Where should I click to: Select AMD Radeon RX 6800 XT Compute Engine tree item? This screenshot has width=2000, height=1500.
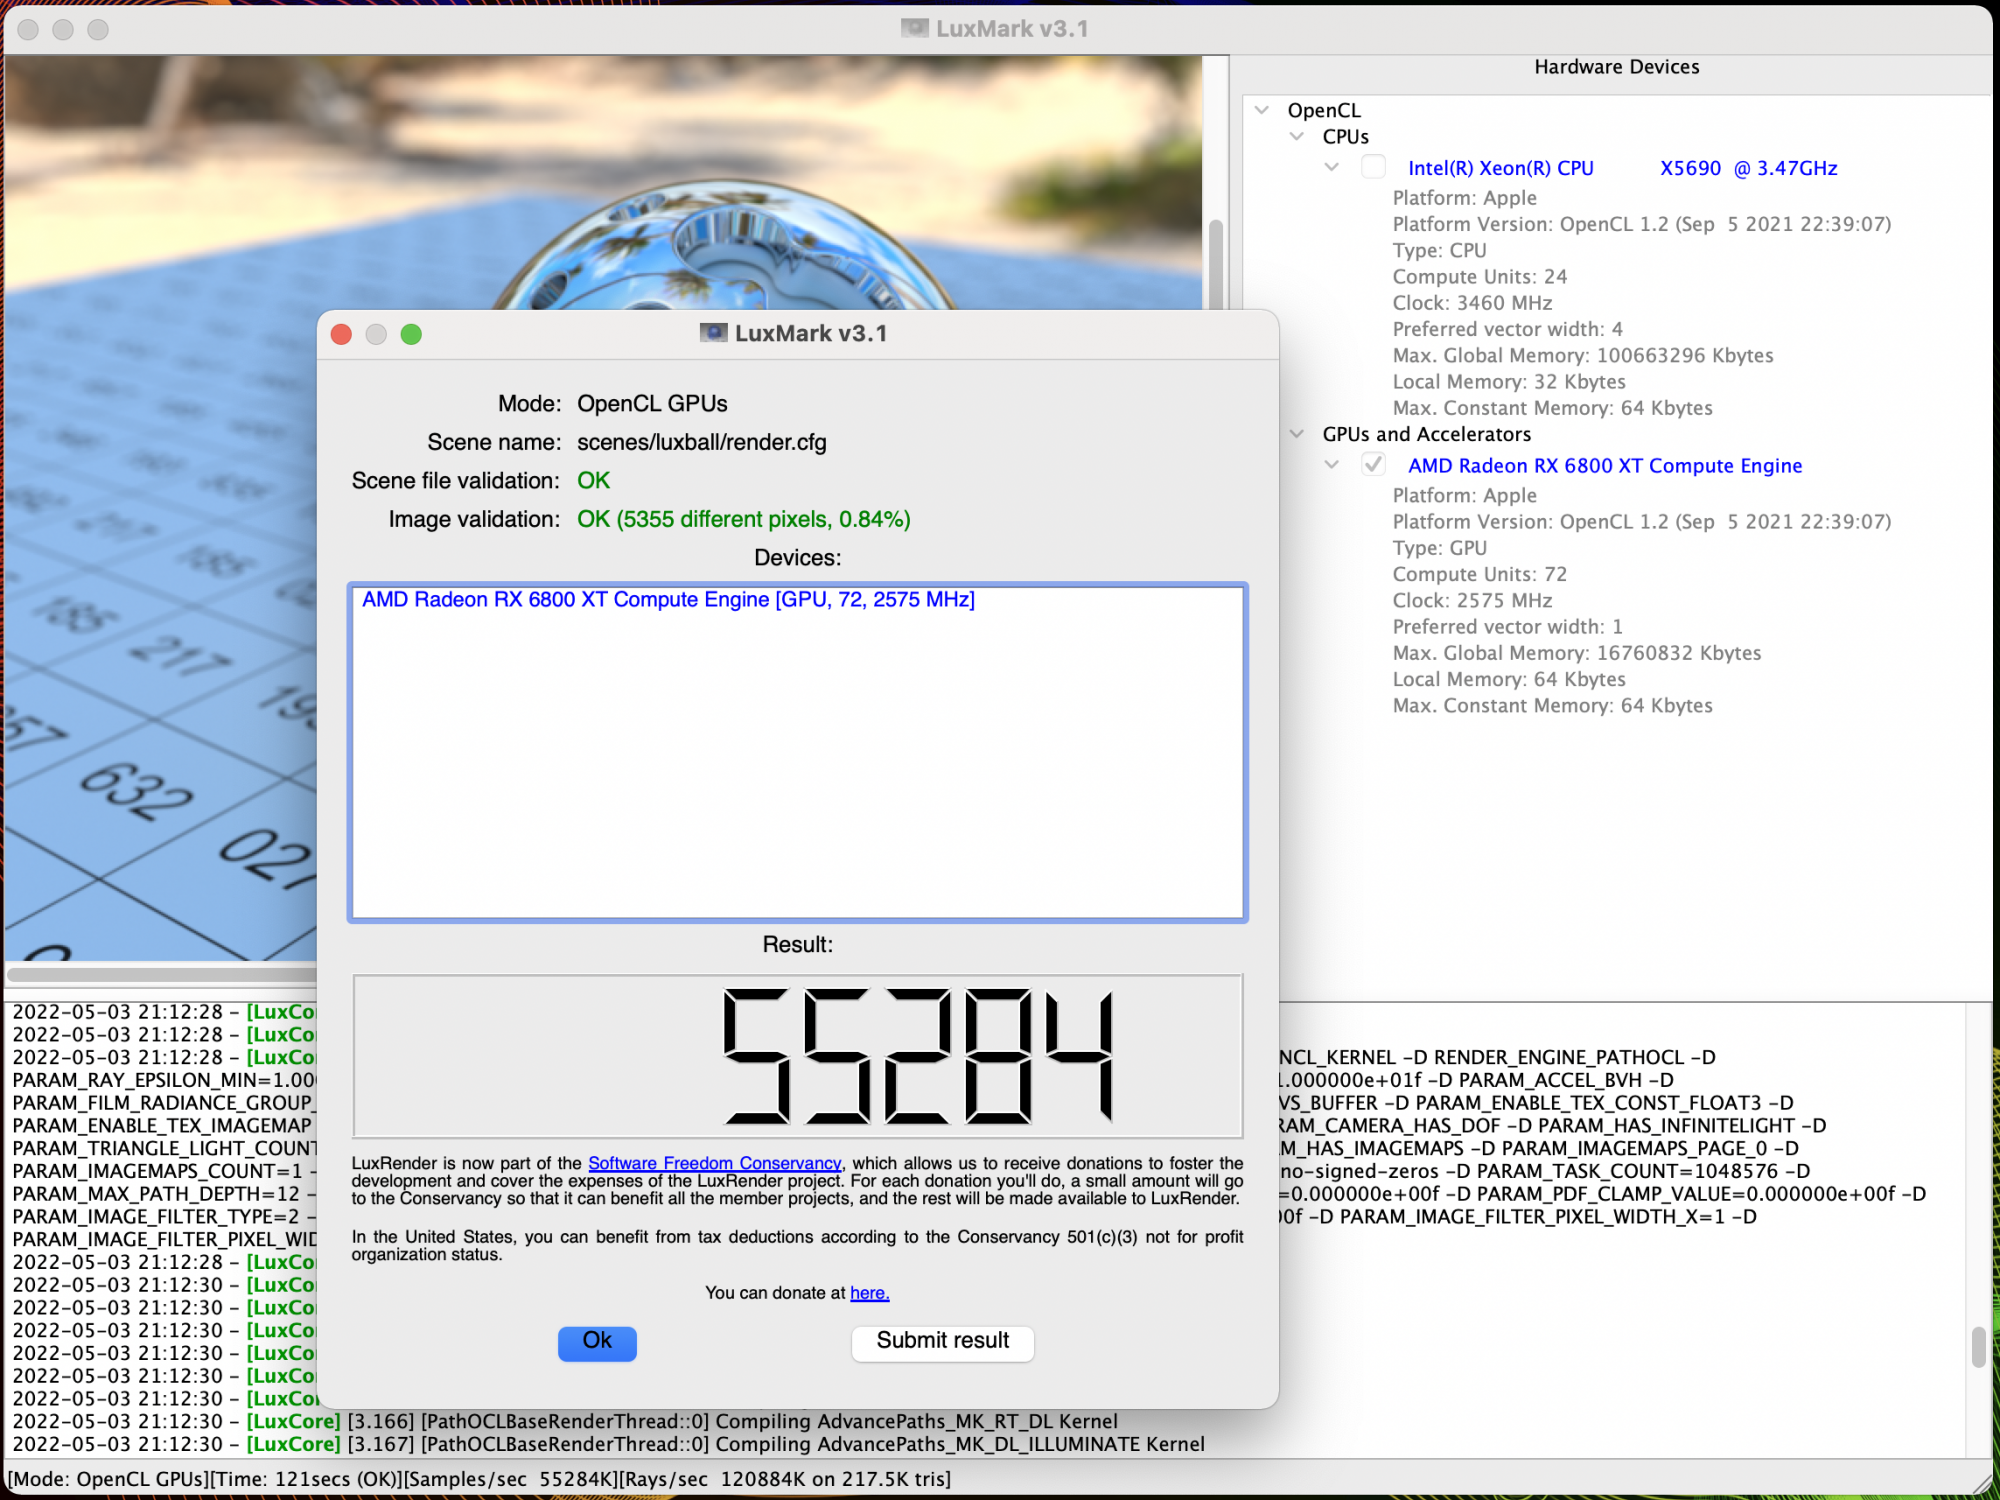point(1605,465)
